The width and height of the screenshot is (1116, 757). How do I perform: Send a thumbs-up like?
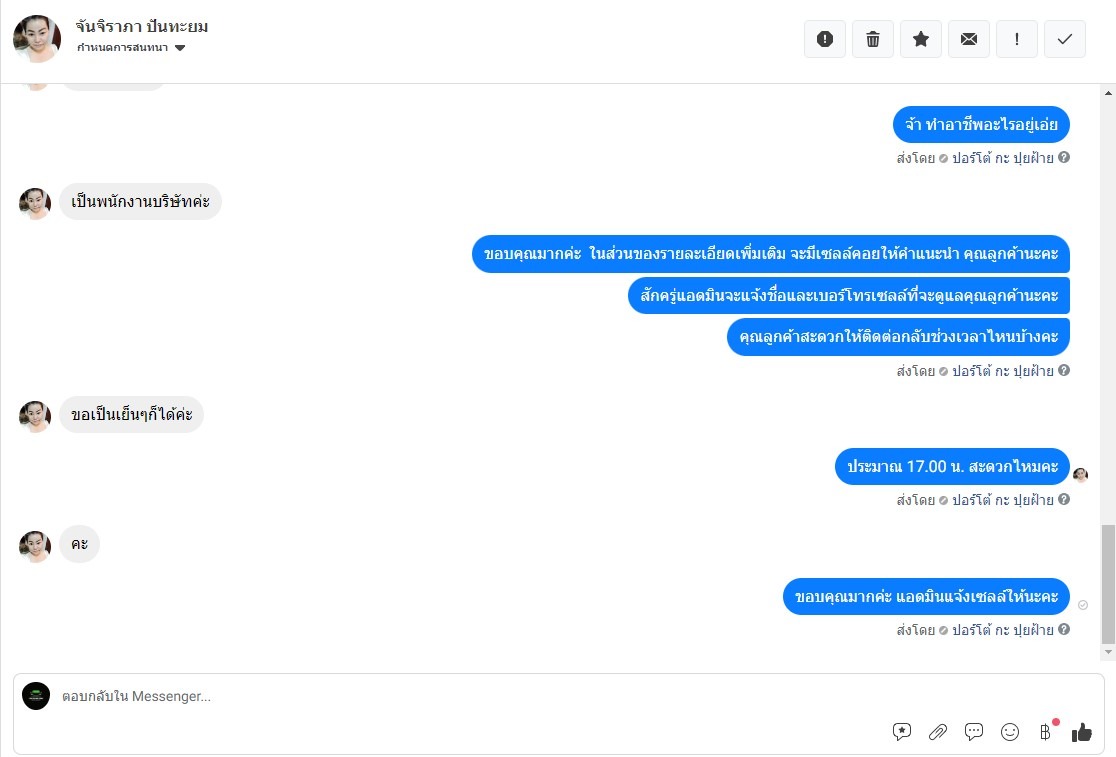1082,732
